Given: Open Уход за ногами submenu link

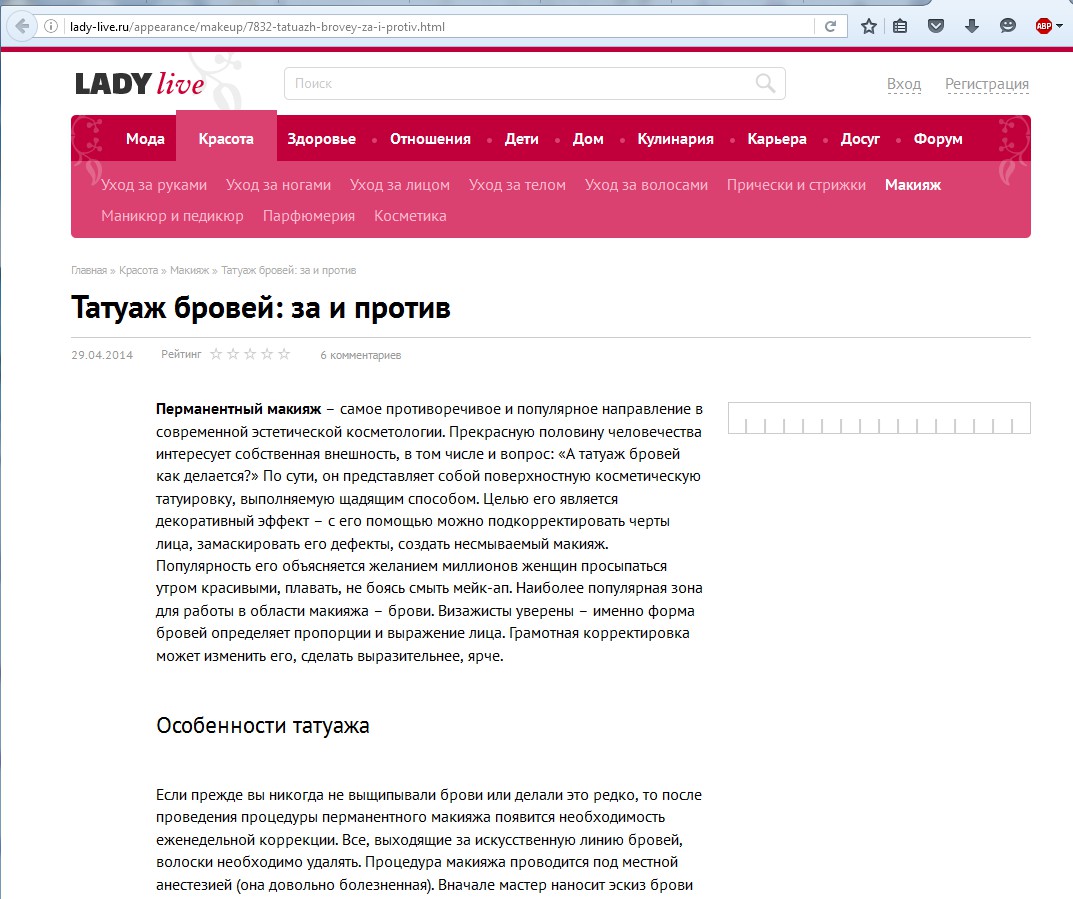Looking at the screenshot, I should point(279,185).
